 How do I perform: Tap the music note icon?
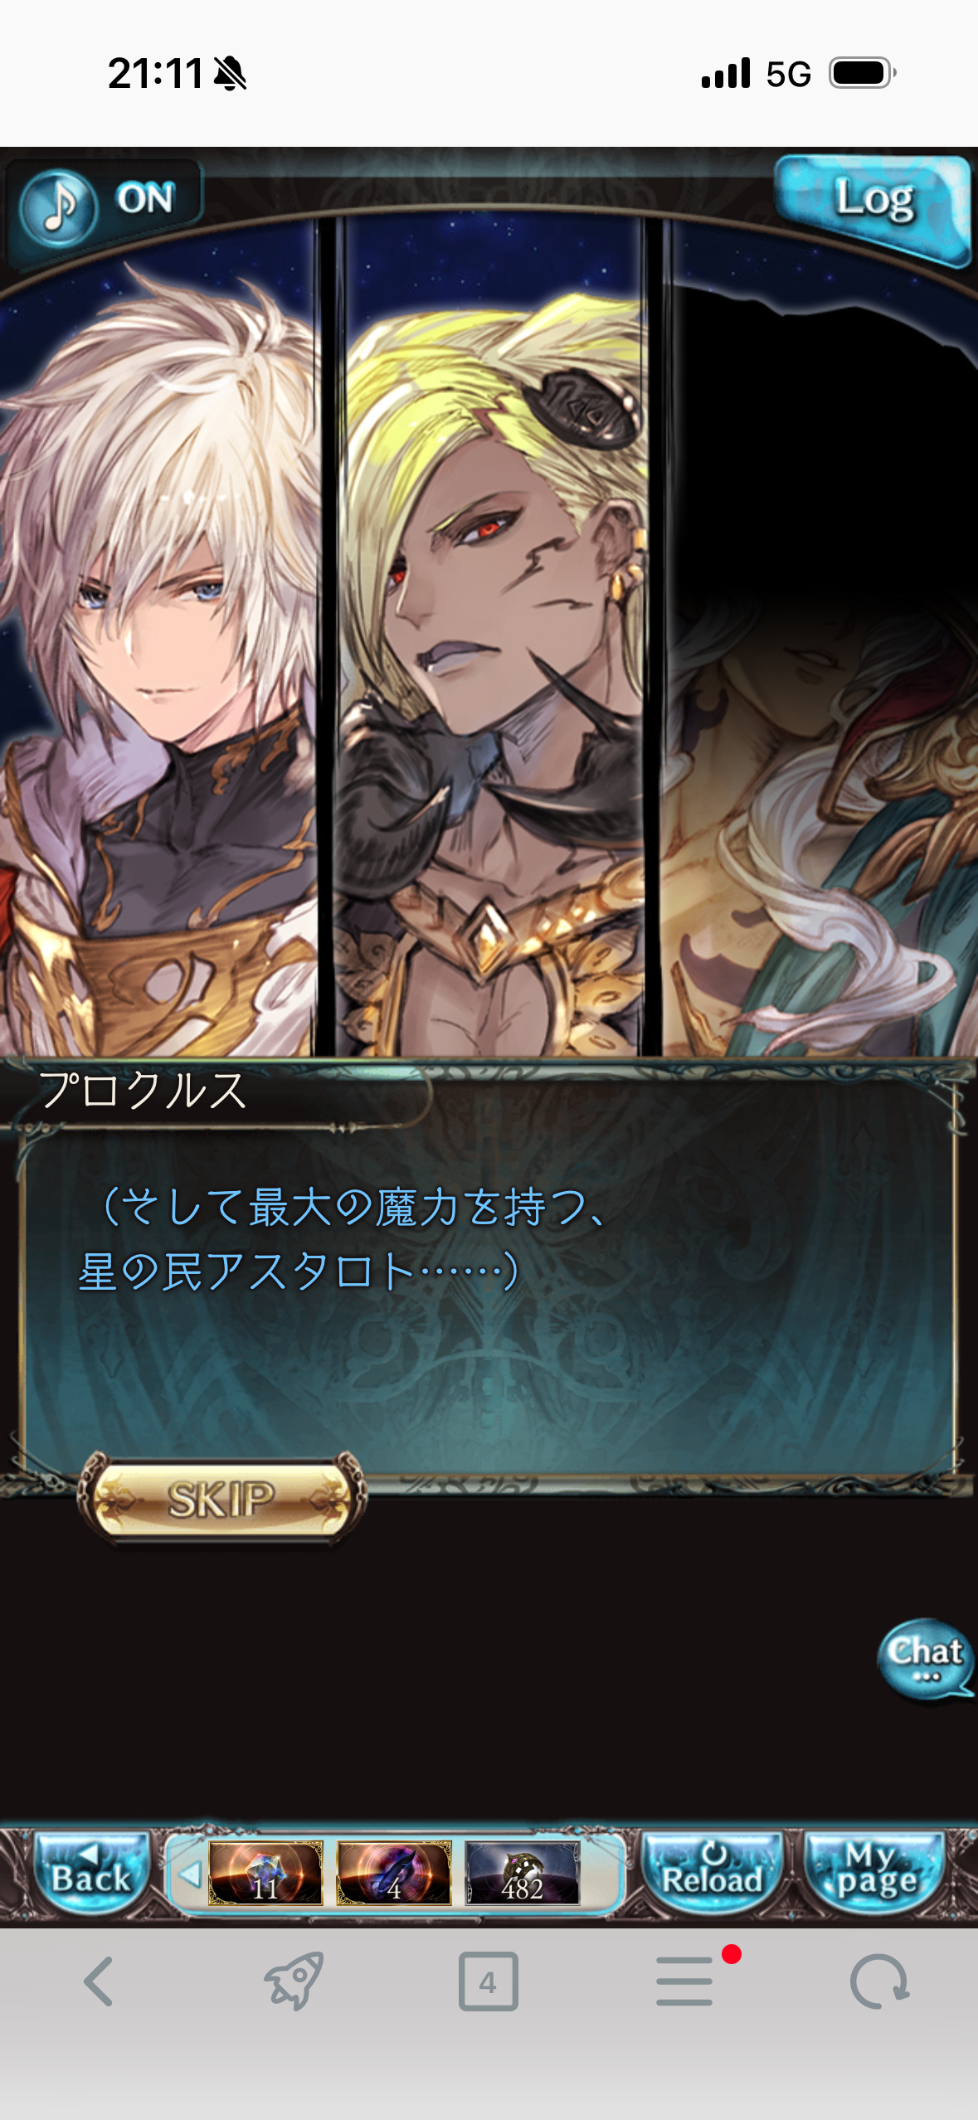coord(59,207)
